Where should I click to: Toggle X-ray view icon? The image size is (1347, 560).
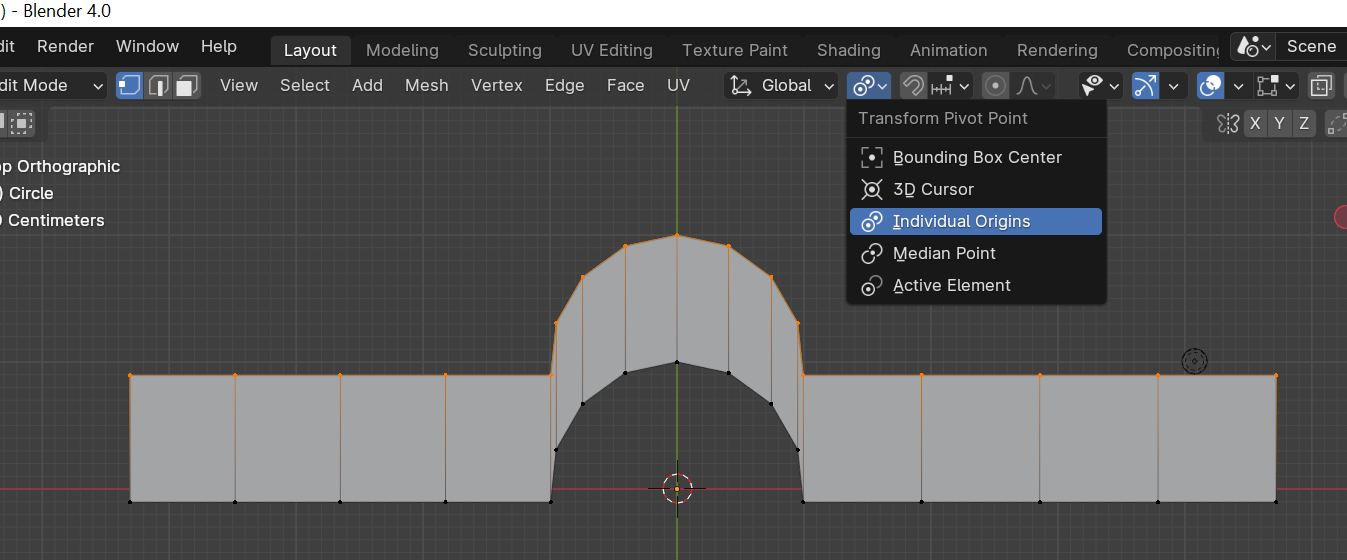pyautogui.click(x=1321, y=86)
